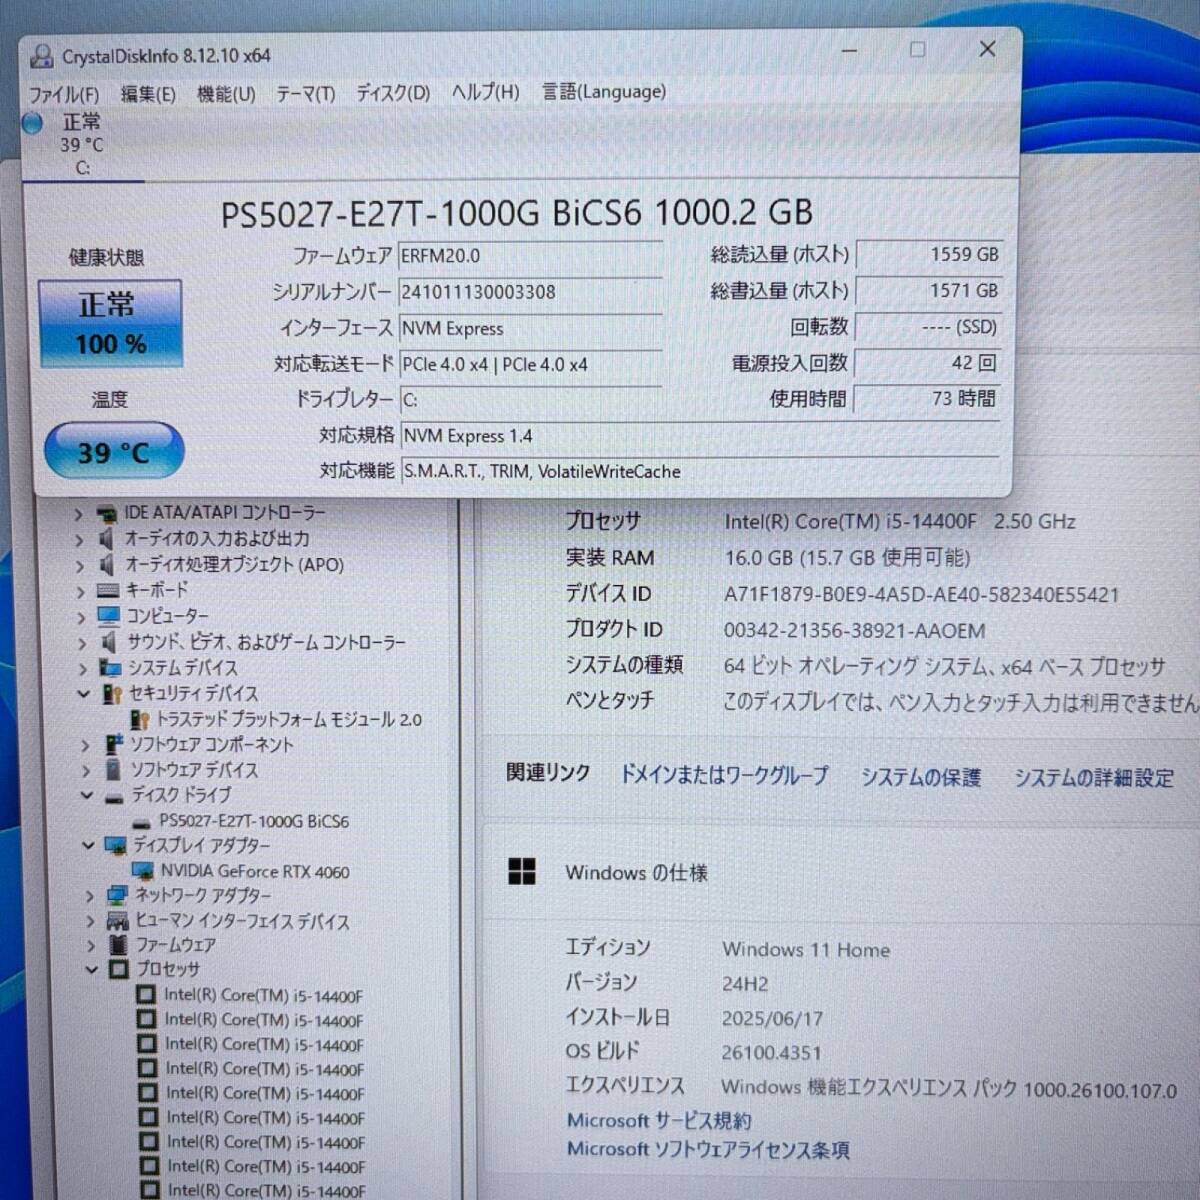This screenshot has height=1200, width=1200.
Task: Click the interface field NVM Express
Action: [x=530, y=328]
